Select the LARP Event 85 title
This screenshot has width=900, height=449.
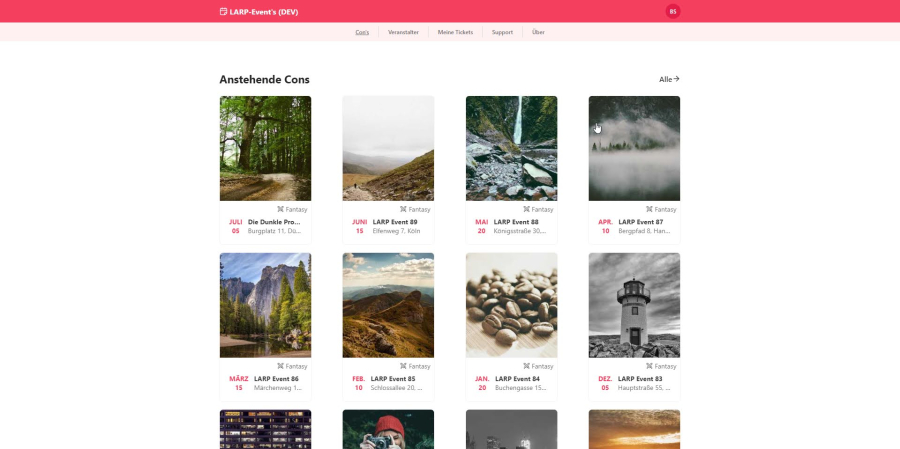[x=393, y=379]
